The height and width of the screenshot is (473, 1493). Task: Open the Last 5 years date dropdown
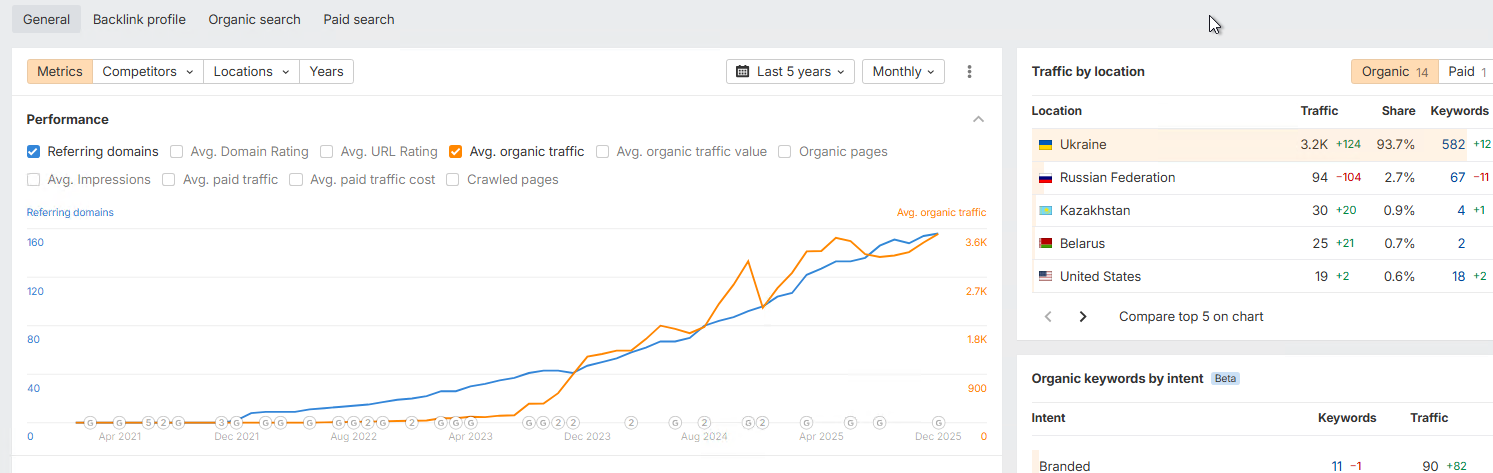click(790, 72)
